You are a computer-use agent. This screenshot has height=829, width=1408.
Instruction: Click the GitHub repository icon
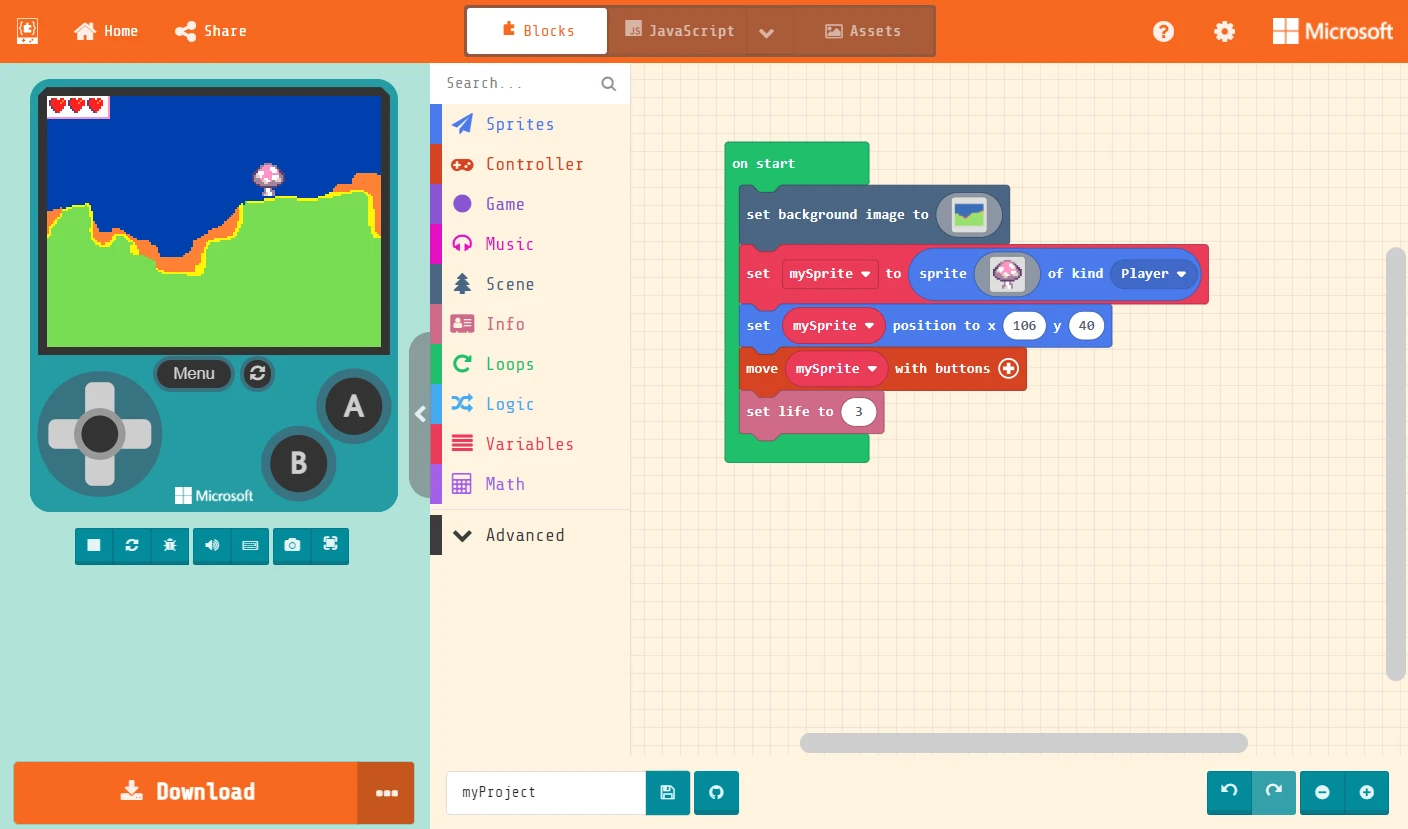[716, 792]
